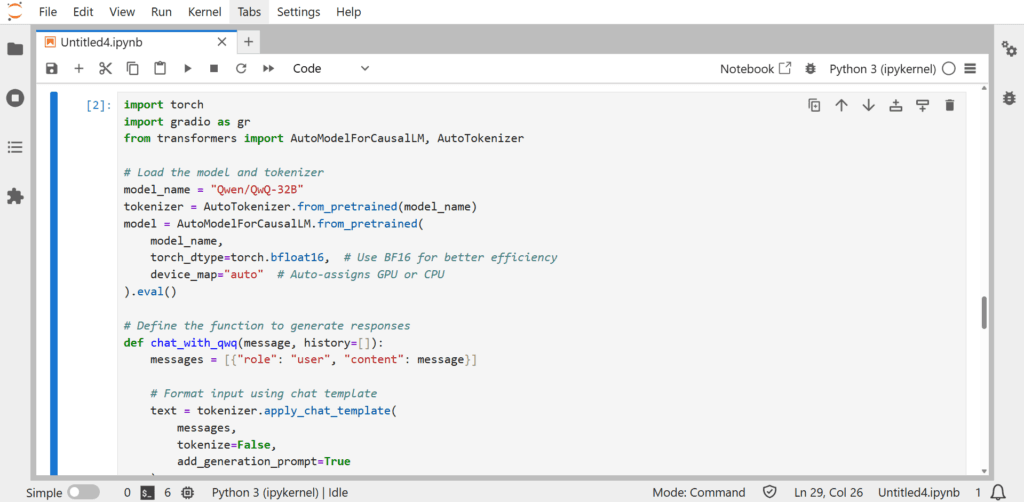The image size is (1024, 502).
Task: Toggle the Simple interface mode switch
Action: pos(83,492)
